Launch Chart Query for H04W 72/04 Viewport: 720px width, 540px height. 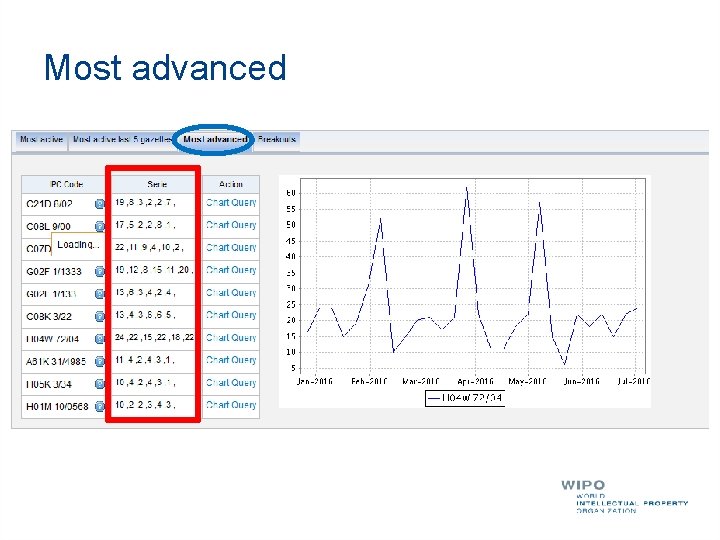(x=231, y=338)
